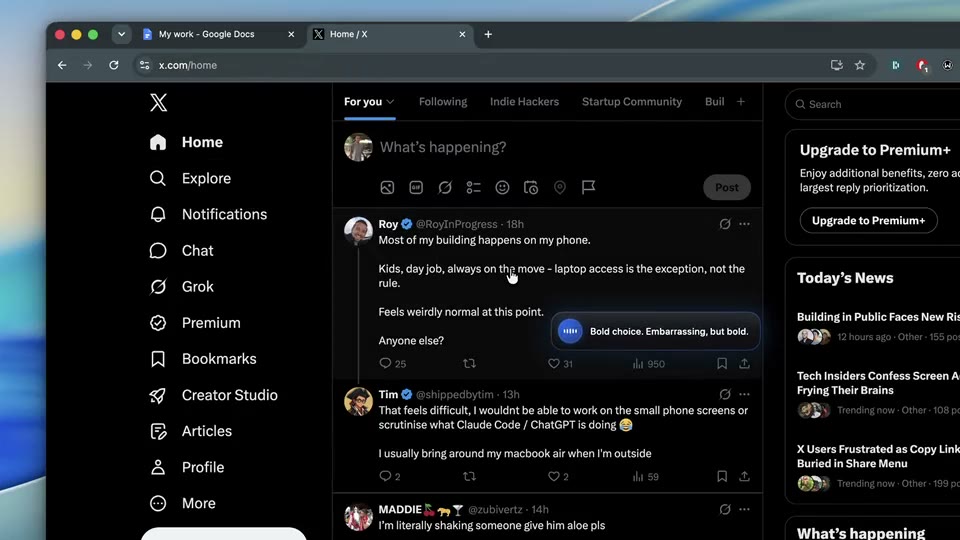Switch to Startup Community tab

(632, 102)
